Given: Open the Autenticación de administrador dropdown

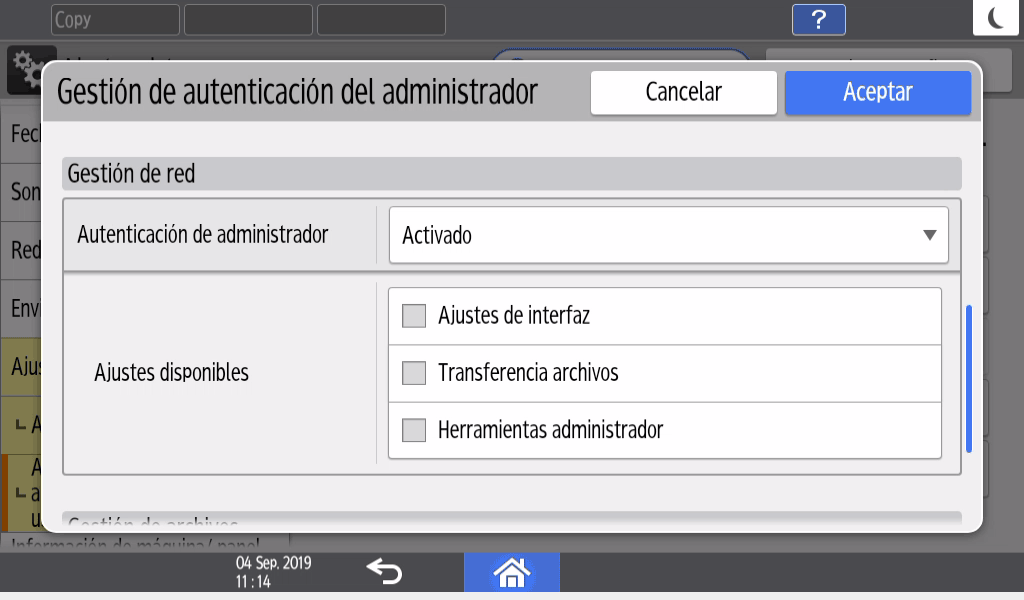Looking at the screenshot, I should [x=668, y=236].
